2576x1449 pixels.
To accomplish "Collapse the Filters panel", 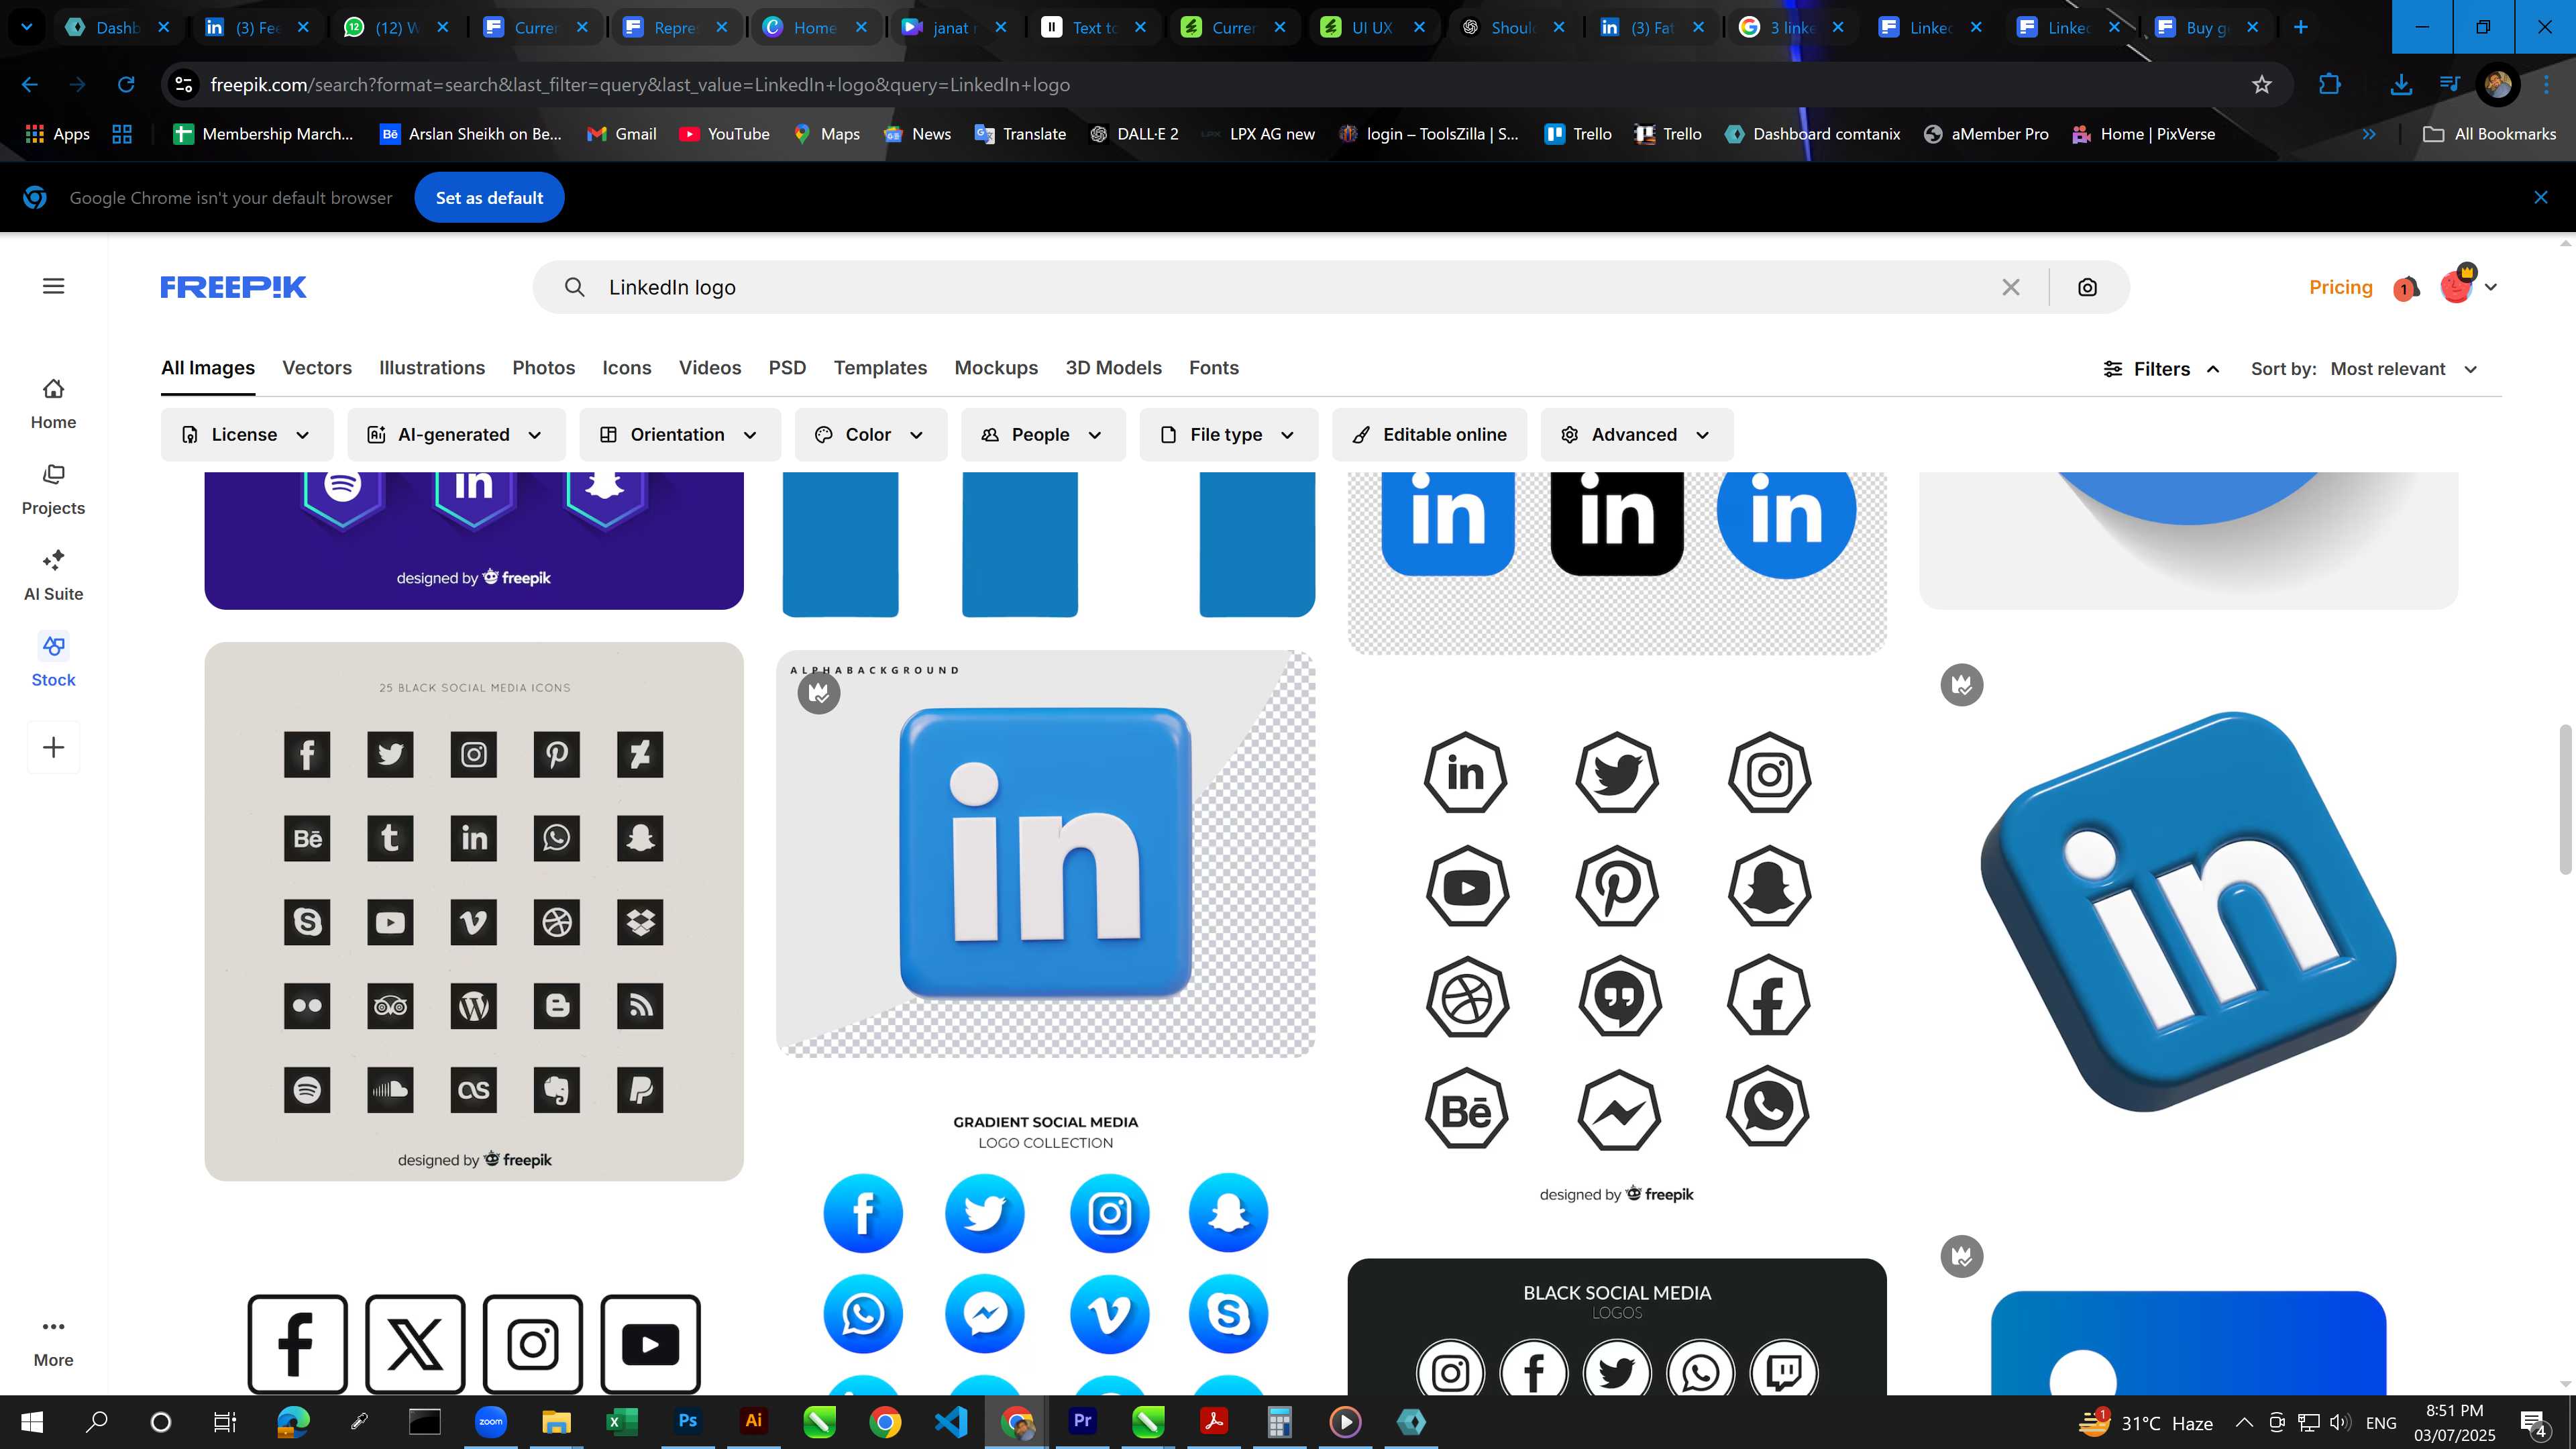I will (x=2161, y=369).
